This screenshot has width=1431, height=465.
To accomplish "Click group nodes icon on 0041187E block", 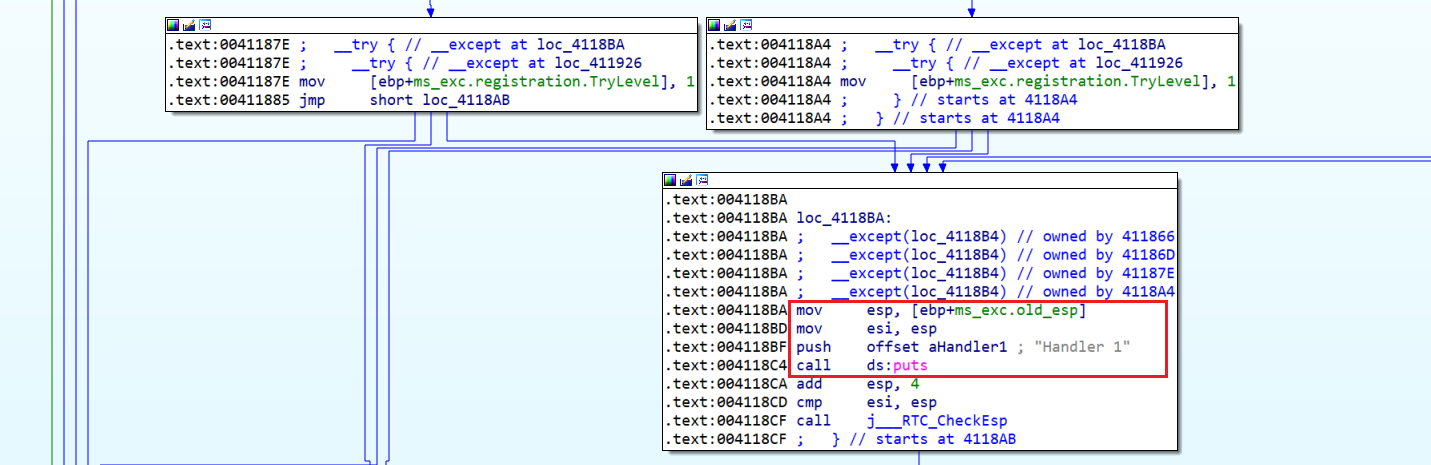I will tap(204, 25).
